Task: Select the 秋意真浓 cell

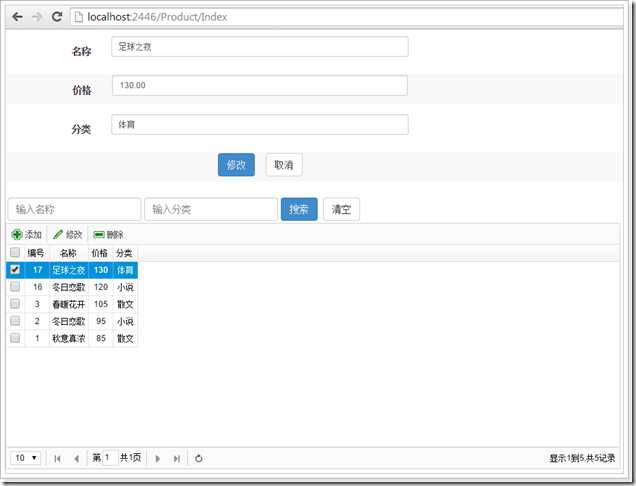Action: click(69, 338)
